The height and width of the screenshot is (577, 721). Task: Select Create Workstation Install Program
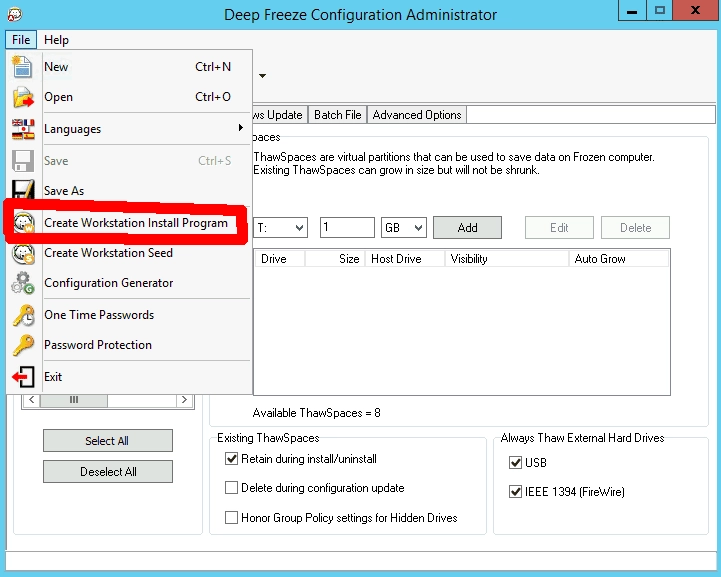(129, 223)
